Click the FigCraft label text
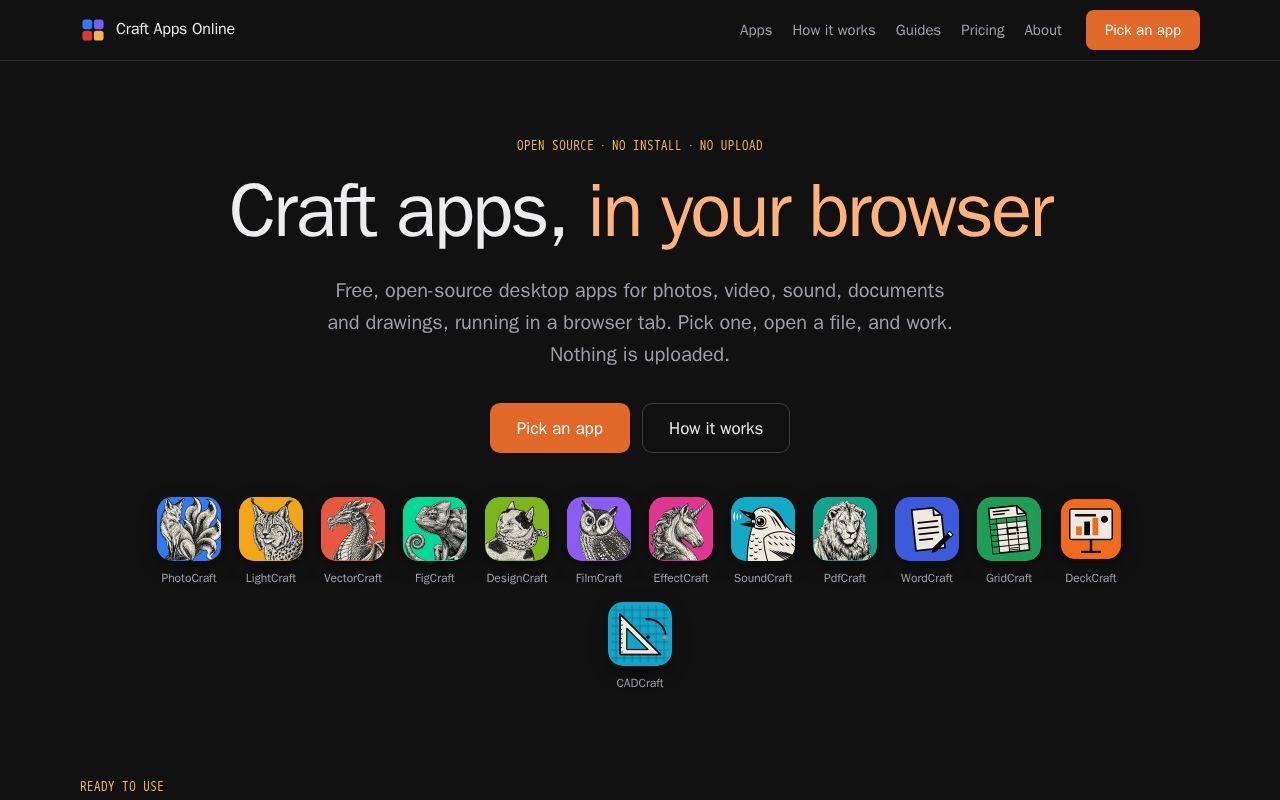The image size is (1280, 800). click(435, 578)
